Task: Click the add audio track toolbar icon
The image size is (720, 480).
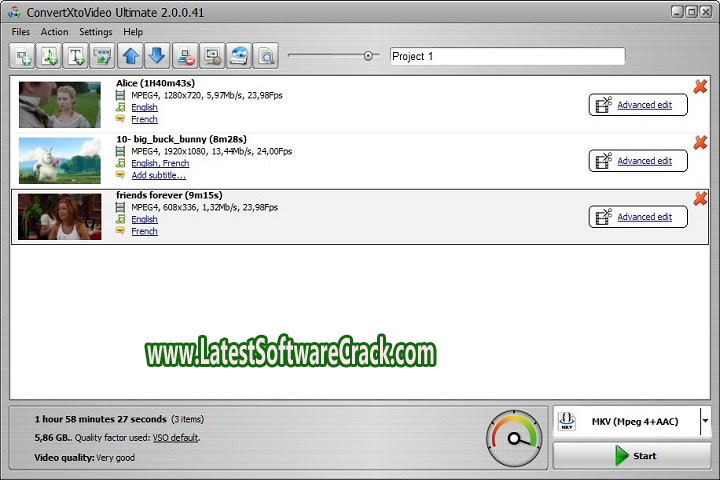Action: [x=50, y=56]
